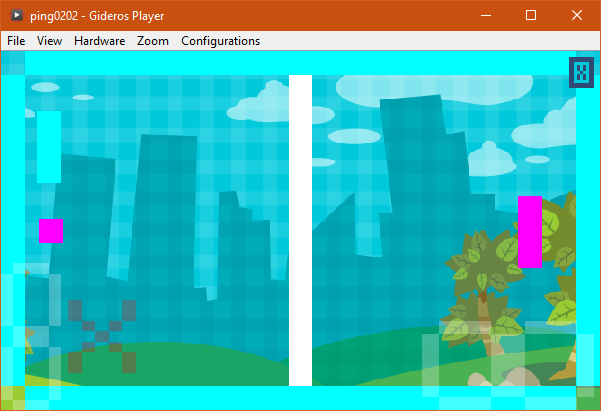The width and height of the screenshot is (601, 411).
Task: Open the Zoom menu
Action: 153,41
